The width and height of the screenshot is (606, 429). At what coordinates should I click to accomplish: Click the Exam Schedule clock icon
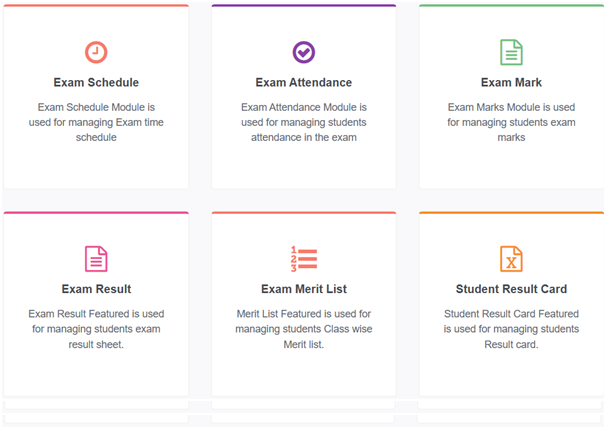tap(96, 52)
